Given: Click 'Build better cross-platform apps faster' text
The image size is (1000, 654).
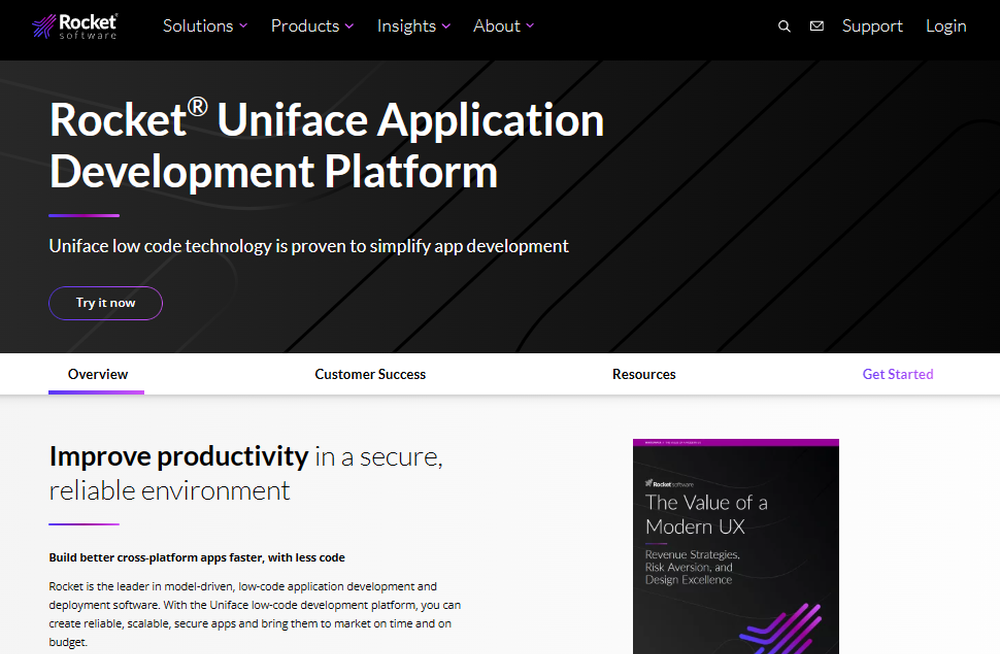Looking at the screenshot, I should (197, 558).
